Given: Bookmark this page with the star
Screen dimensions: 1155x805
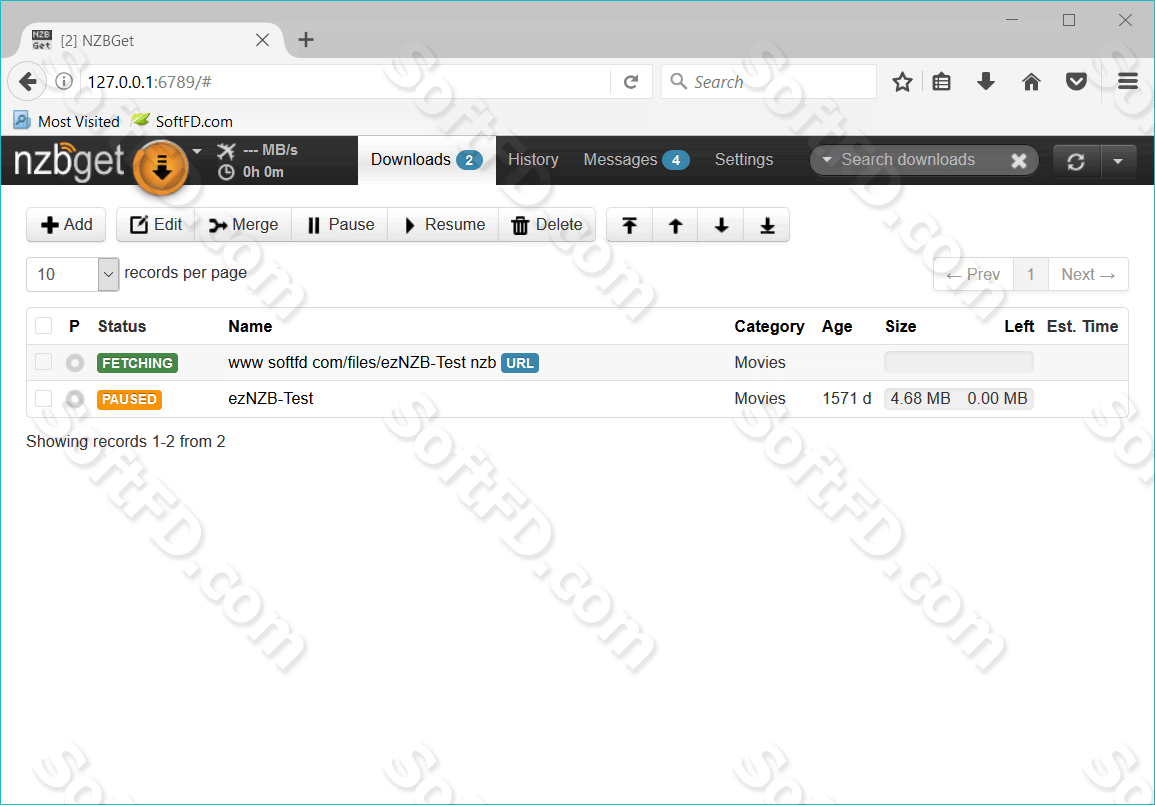Looking at the screenshot, I should (x=902, y=82).
